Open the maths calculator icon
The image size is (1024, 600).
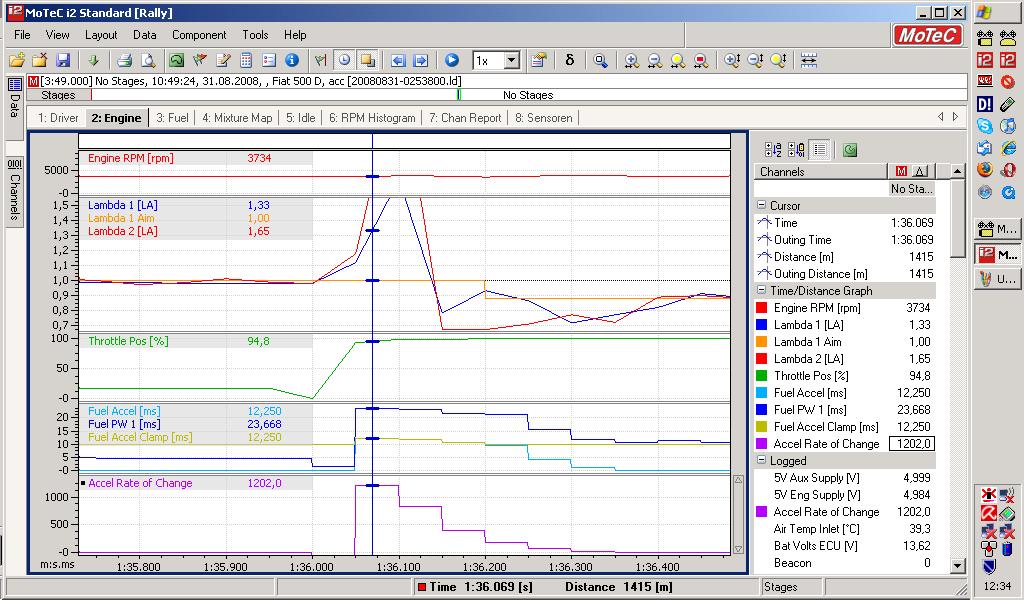[246, 61]
